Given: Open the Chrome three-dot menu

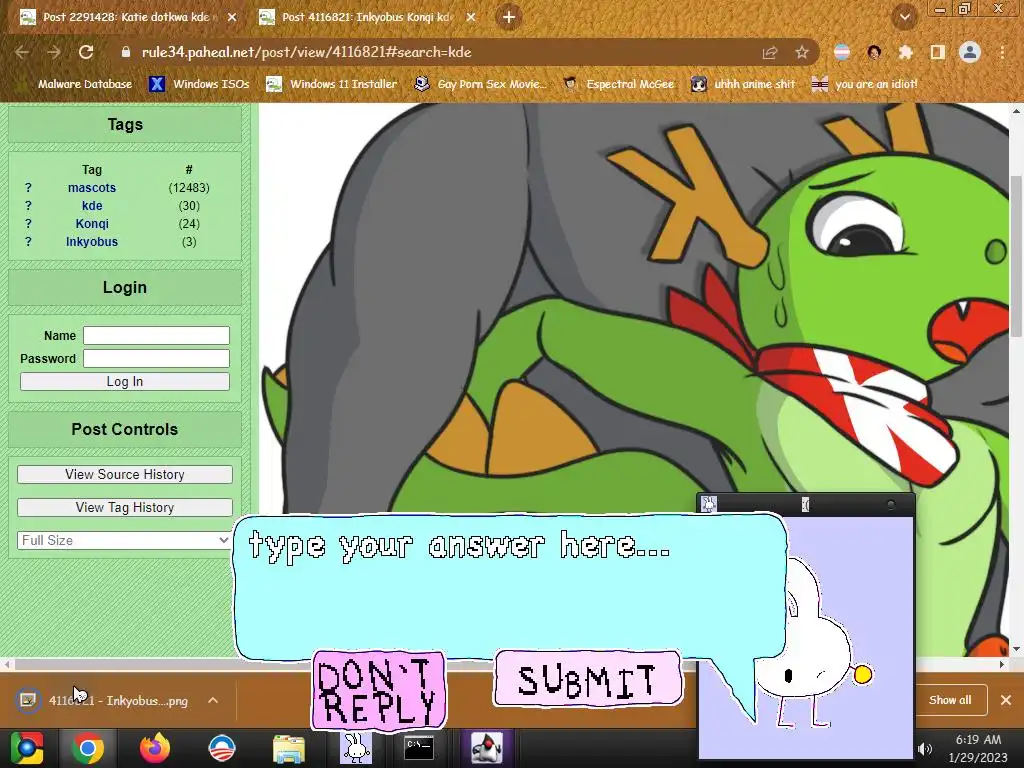Looking at the screenshot, I should (1002, 52).
